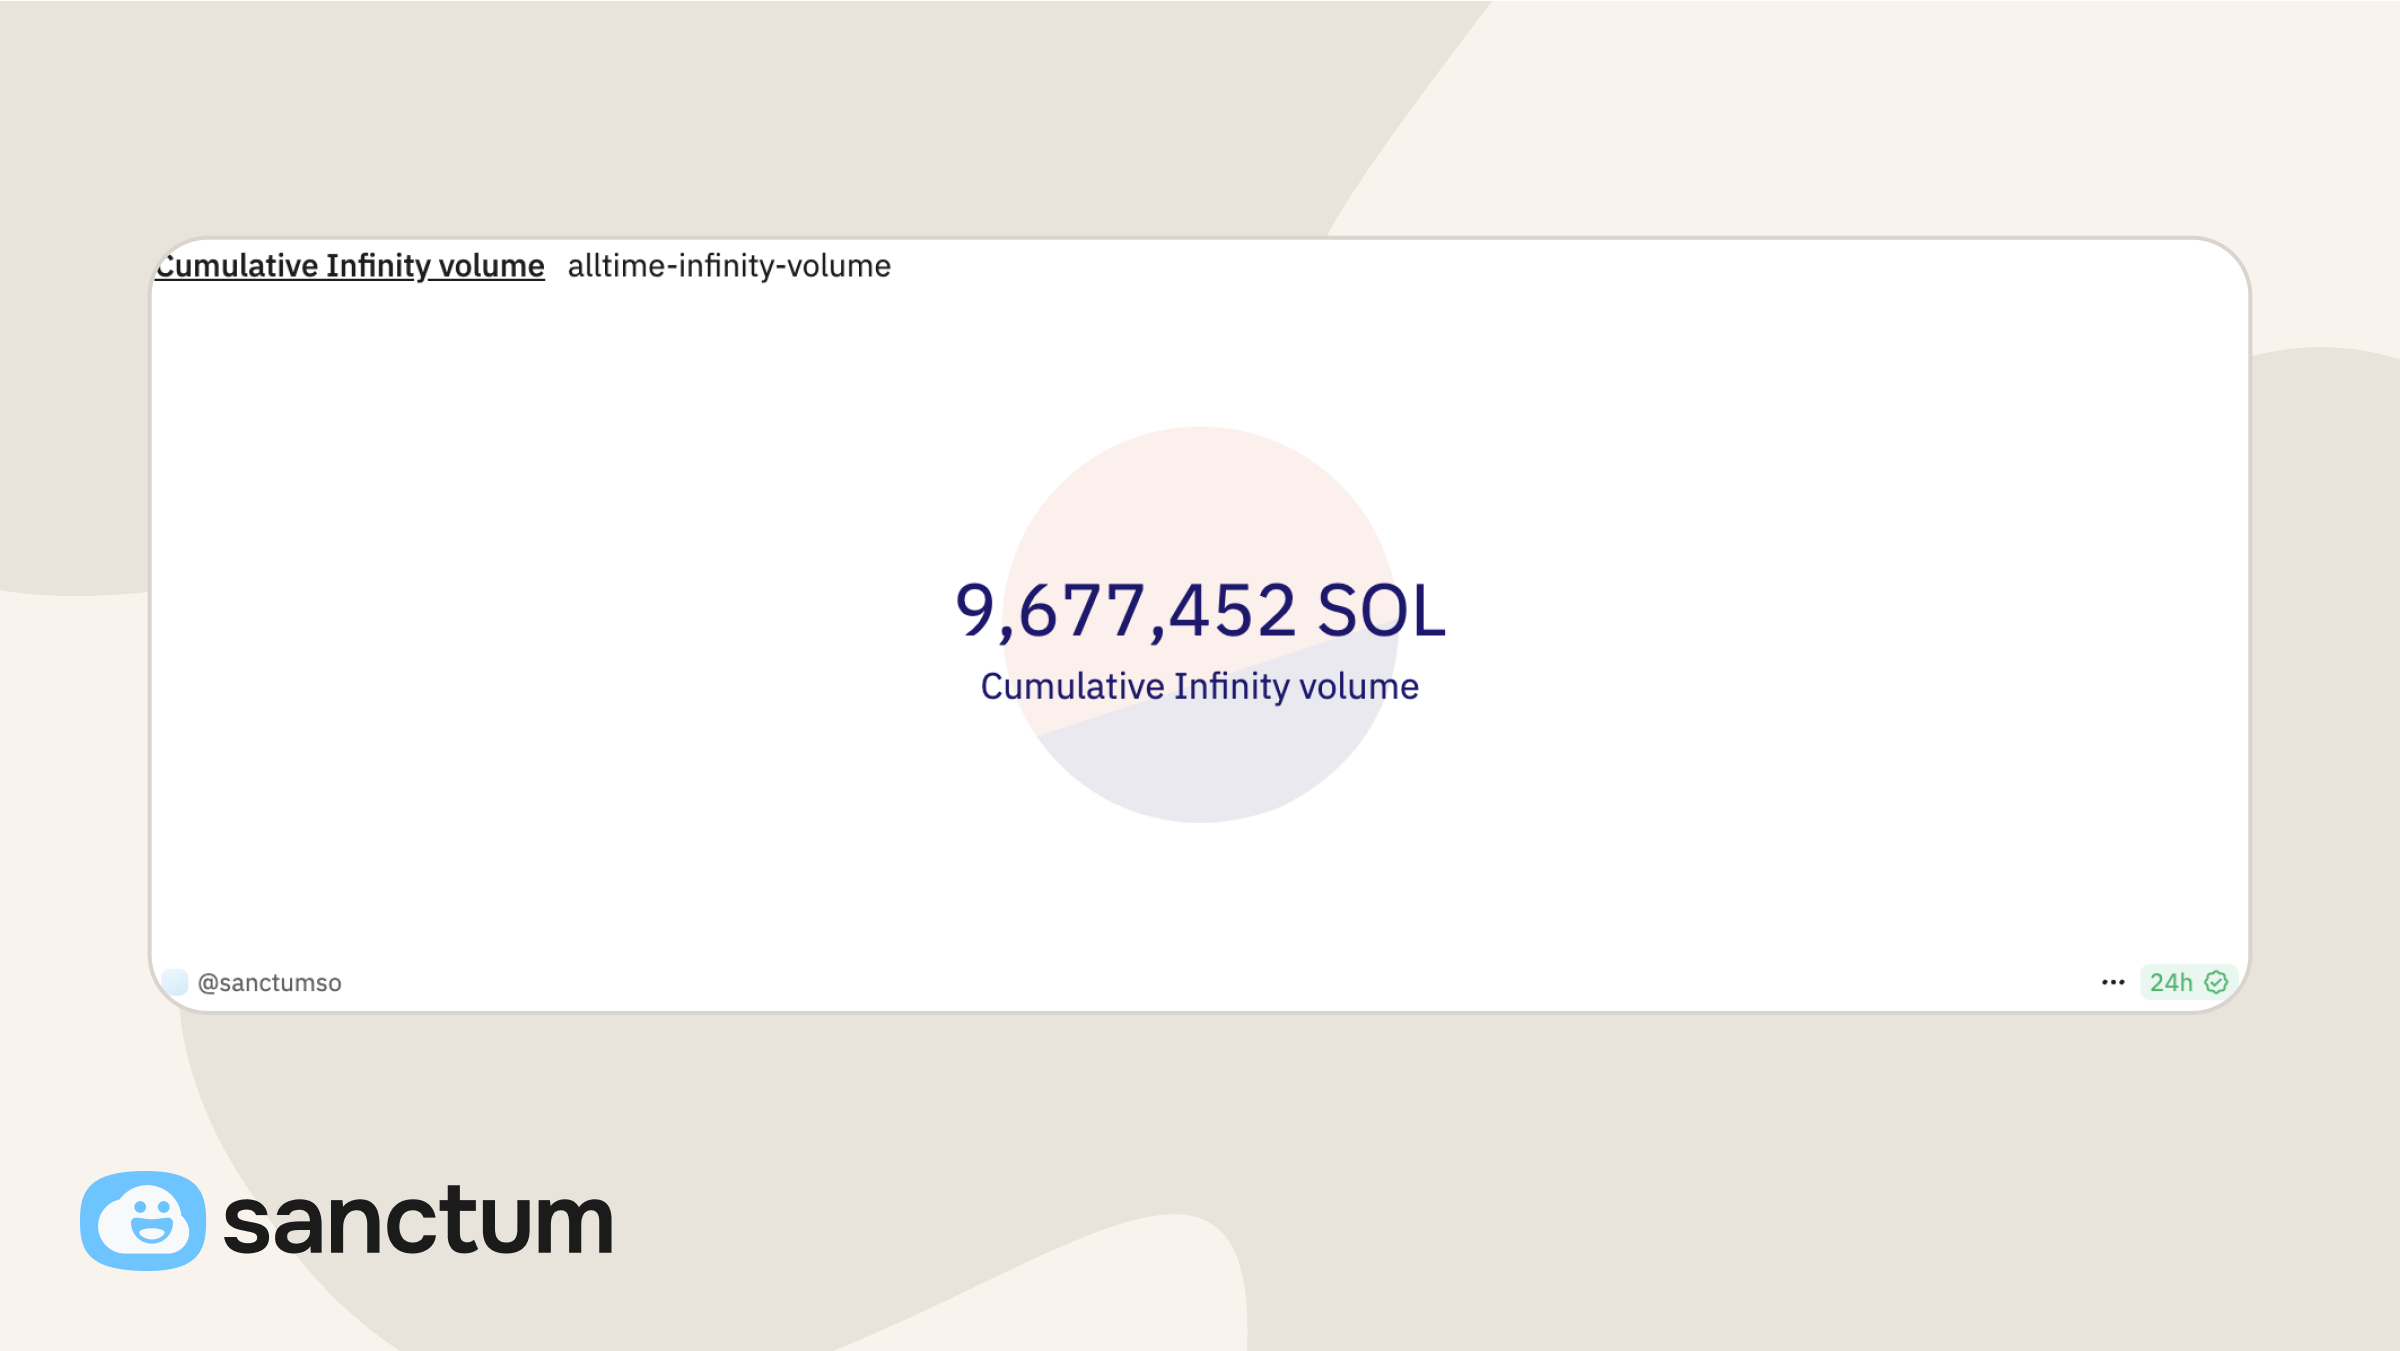Open the underlined Cumulative Infinity volume title
Image resolution: width=2400 pixels, height=1351 pixels.
coord(350,266)
